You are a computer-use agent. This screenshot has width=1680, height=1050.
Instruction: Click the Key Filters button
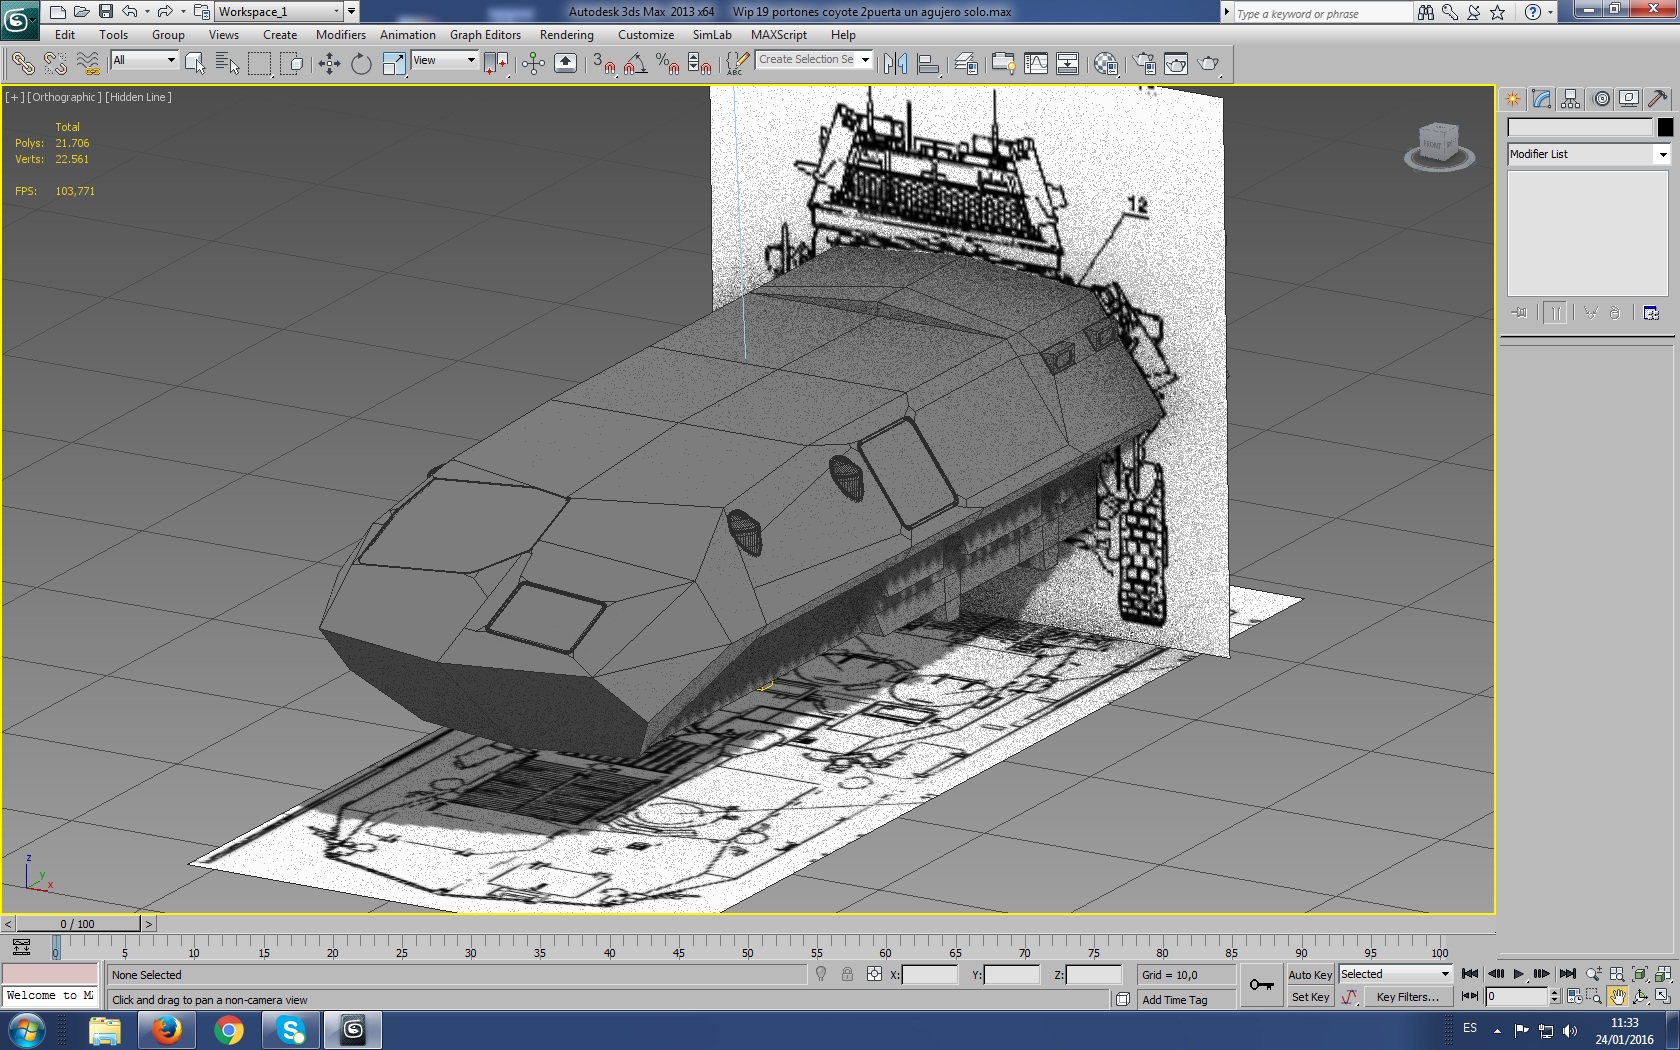tap(1407, 997)
